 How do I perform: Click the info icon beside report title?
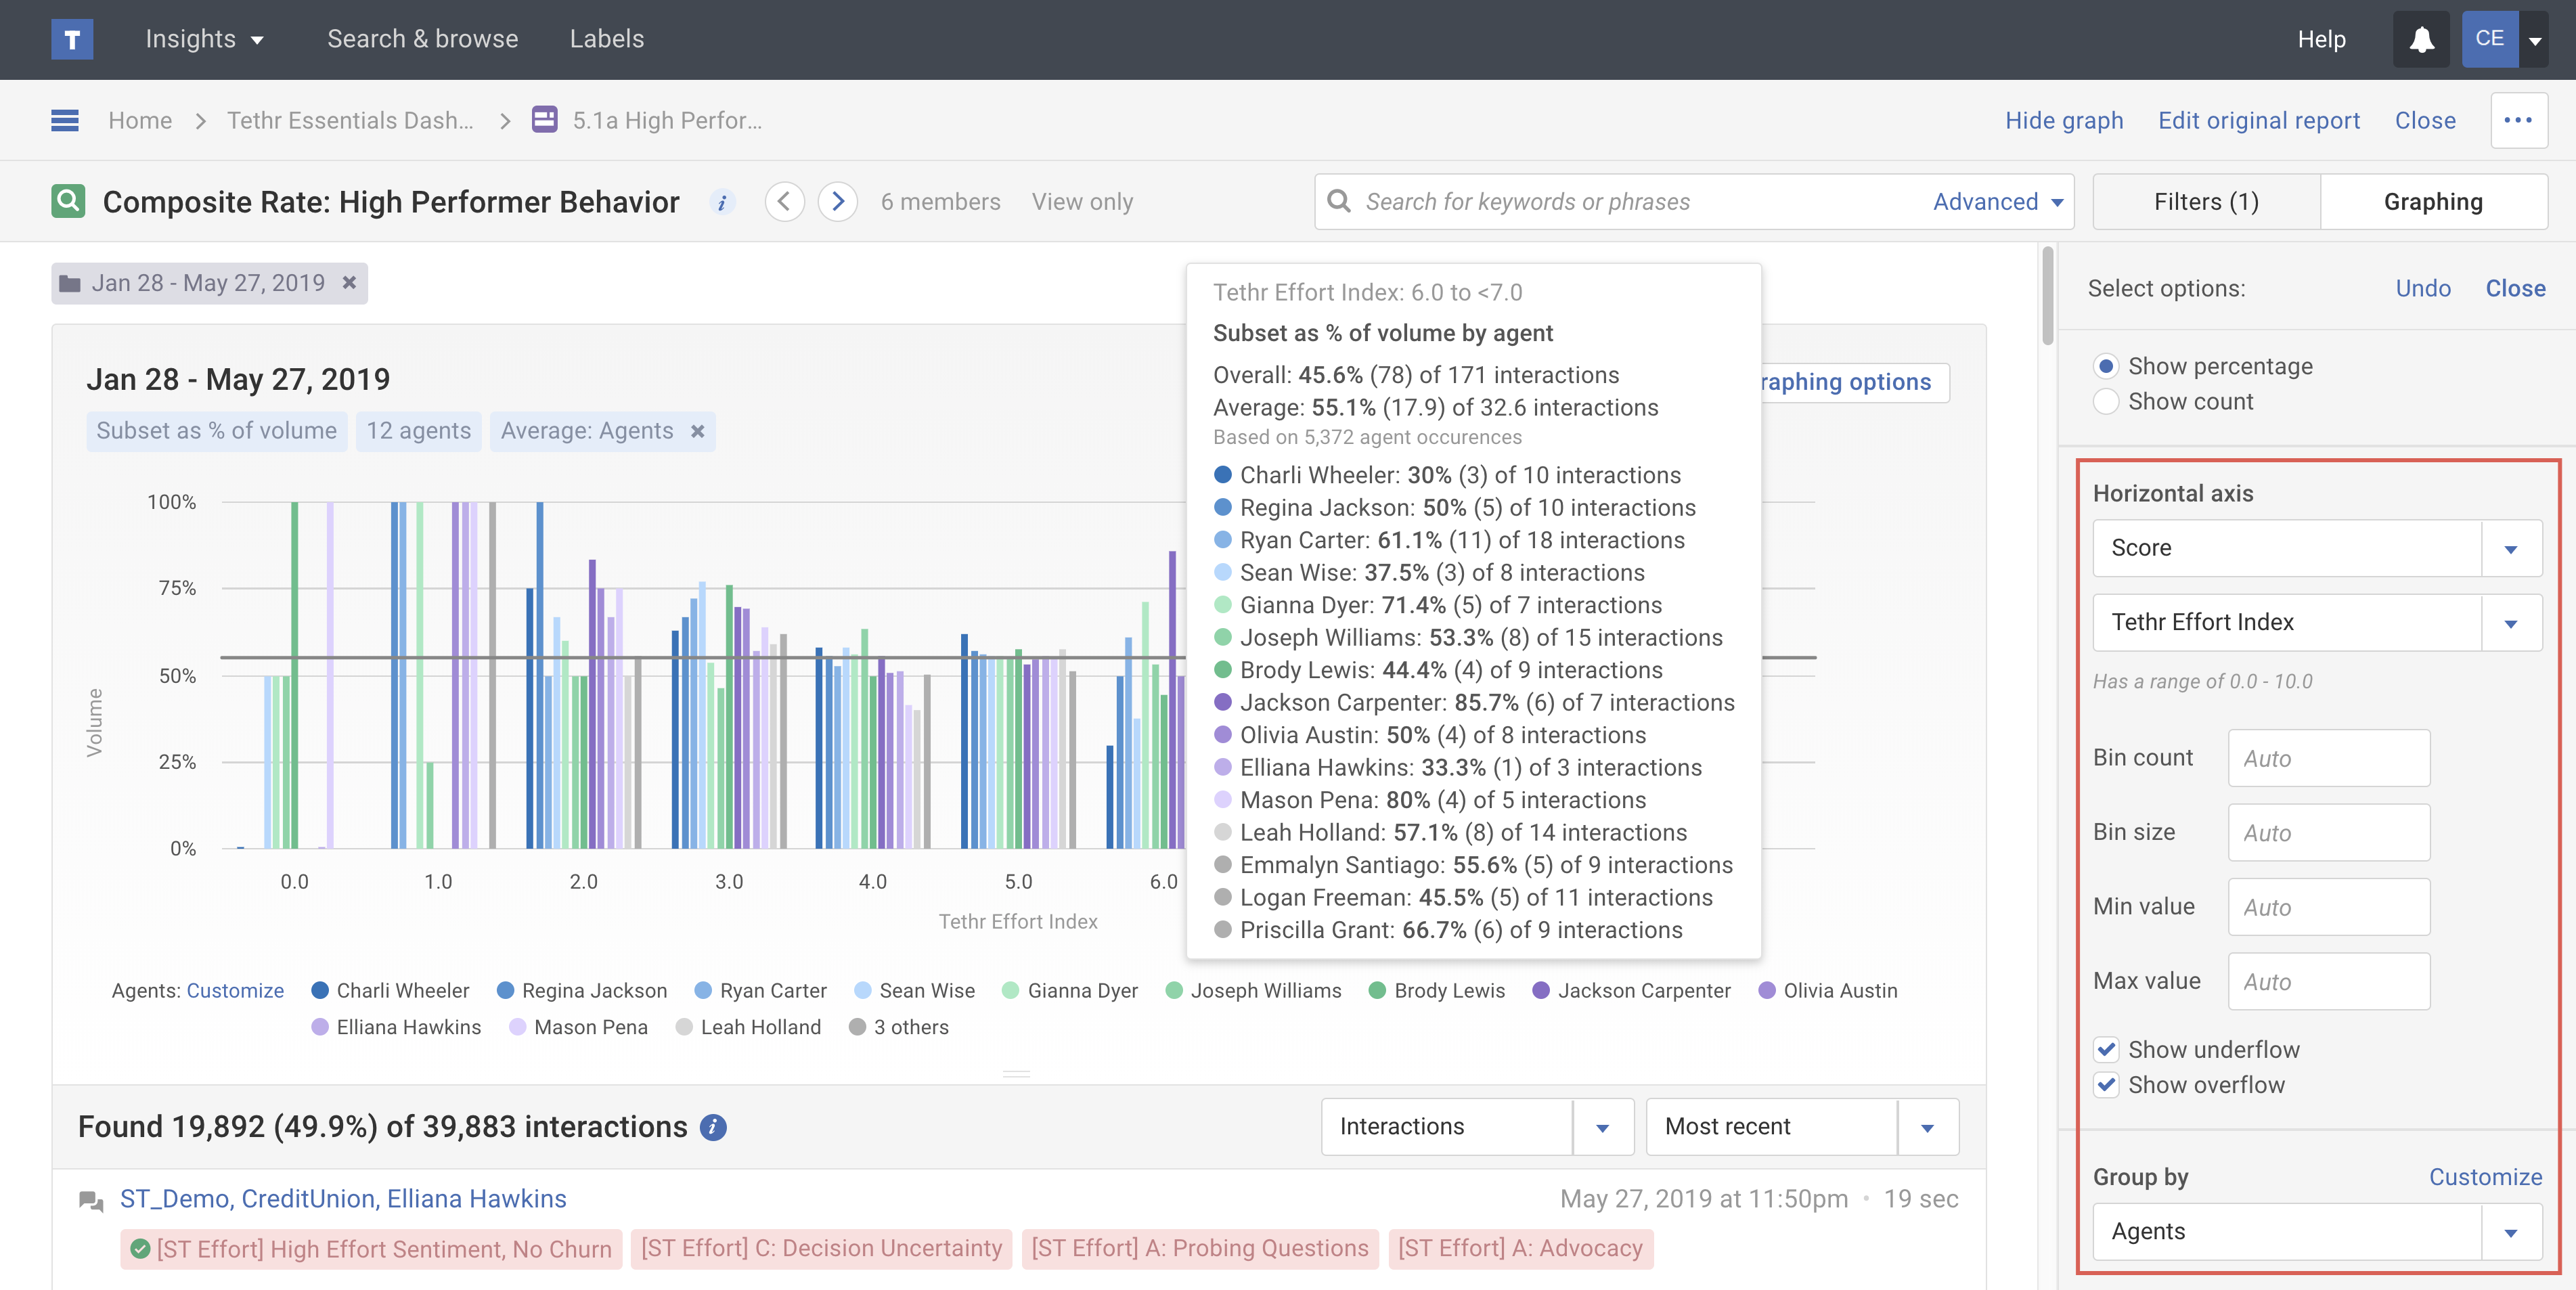(x=722, y=202)
